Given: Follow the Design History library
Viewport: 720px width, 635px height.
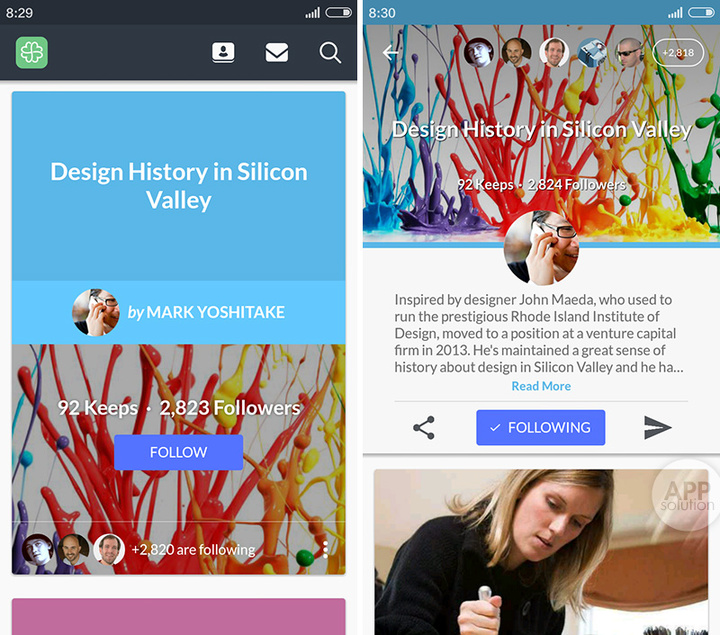Looking at the screenshot, I should [179, 452].
